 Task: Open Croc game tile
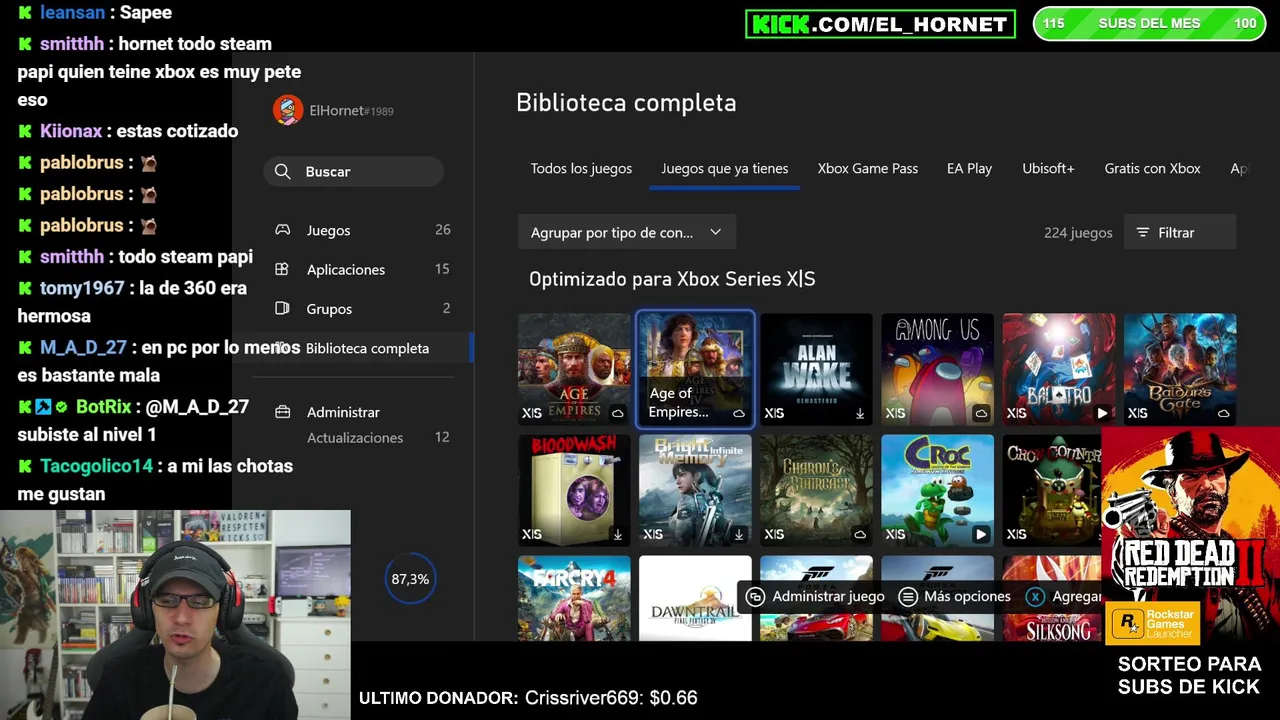(937, 490)
